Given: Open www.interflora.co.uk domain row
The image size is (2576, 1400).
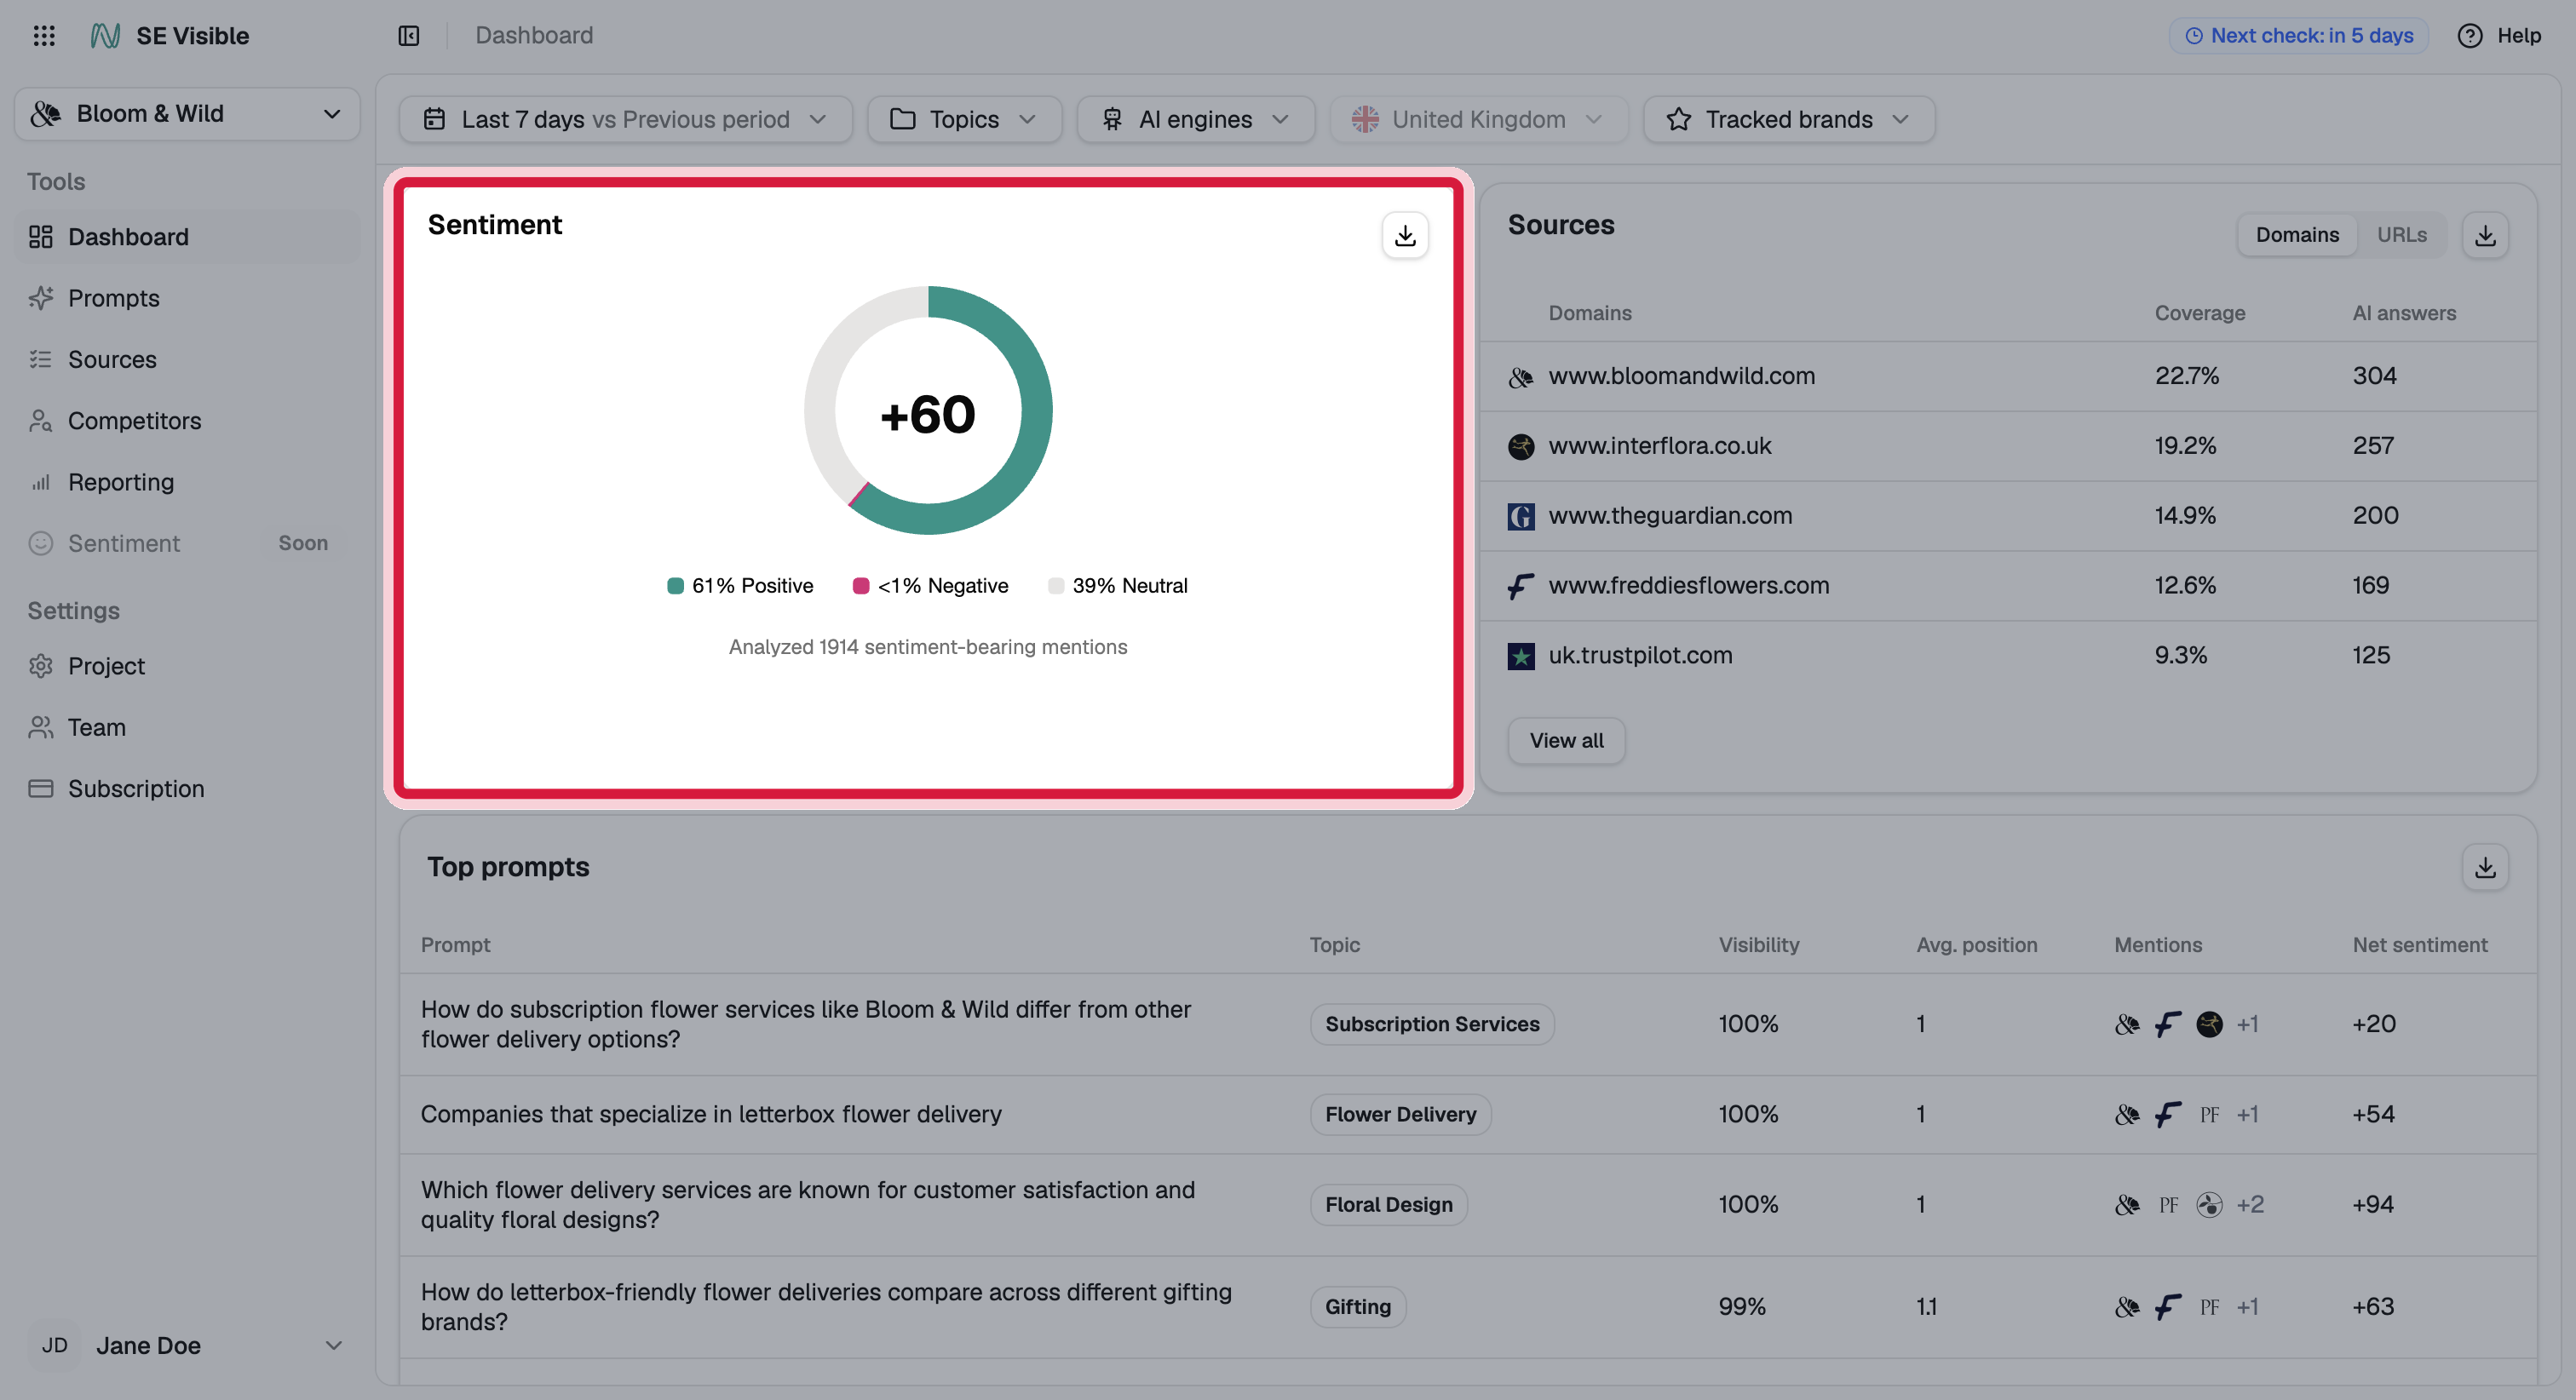Looking at the screenshot, I should tap(2008, 446).
